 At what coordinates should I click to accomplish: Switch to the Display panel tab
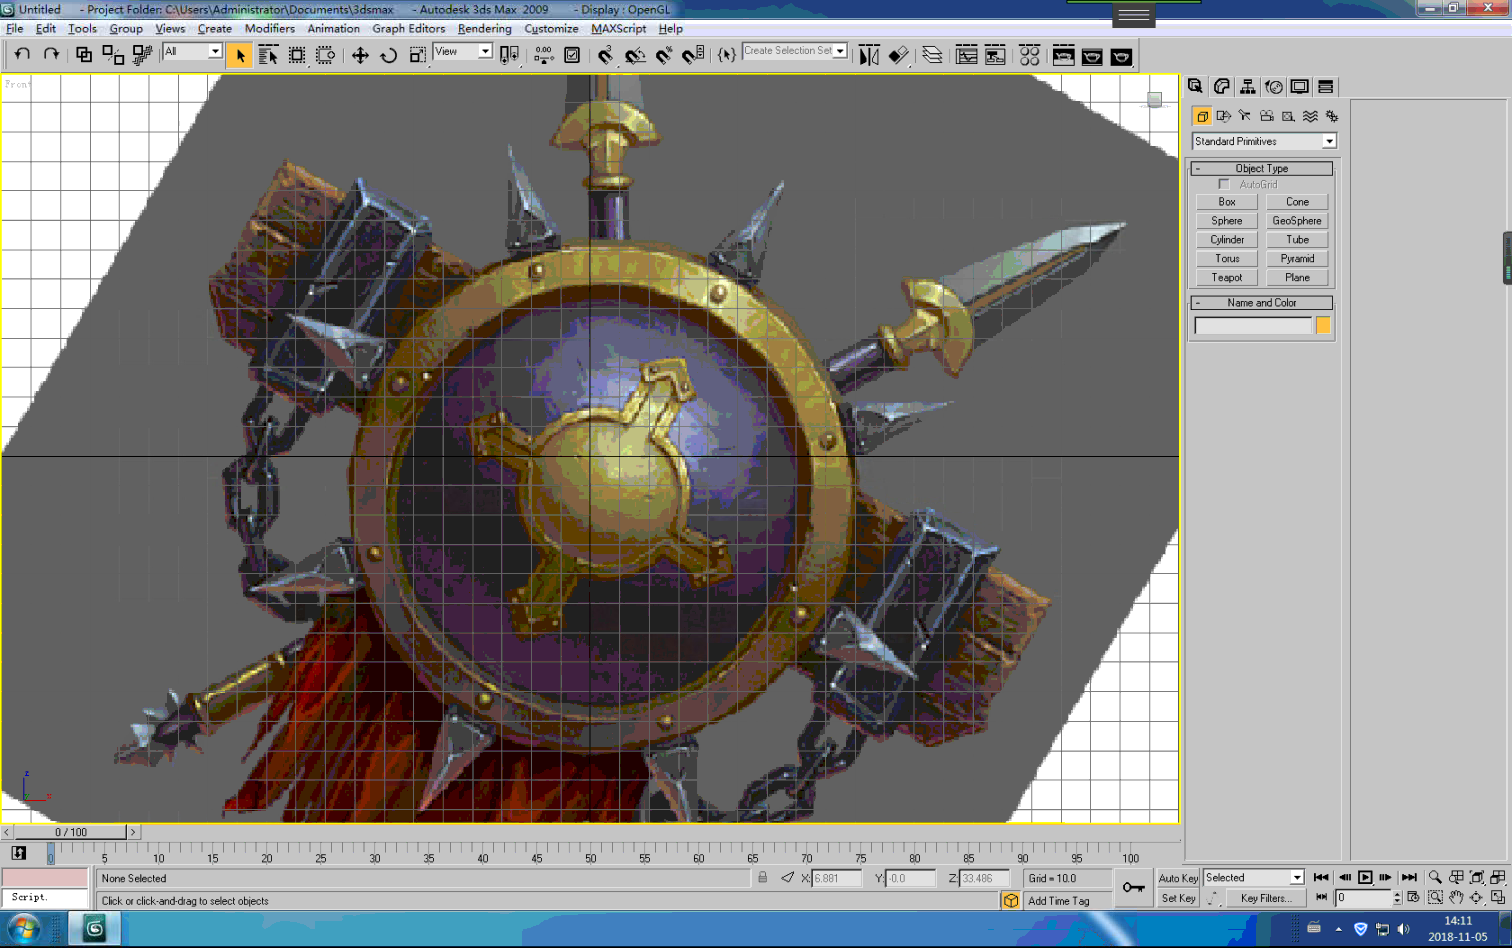[x=1299, y=87]
